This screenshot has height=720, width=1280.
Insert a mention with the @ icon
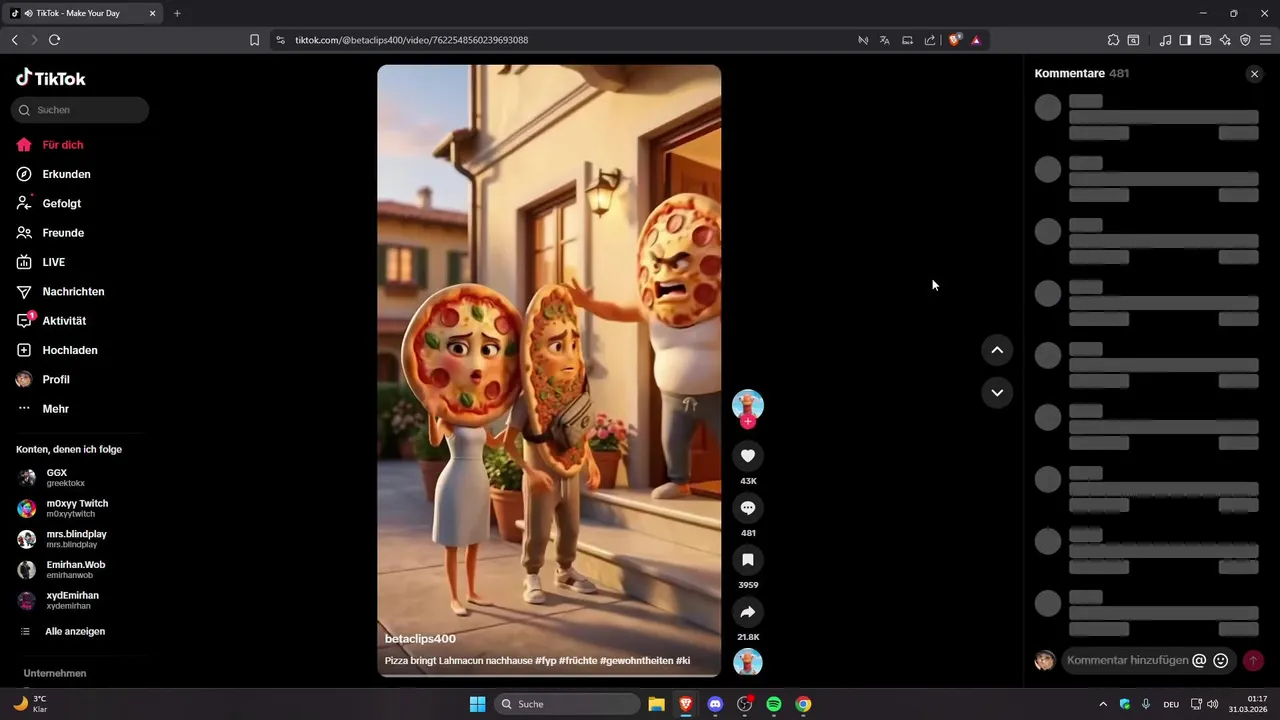[1200, 661]
